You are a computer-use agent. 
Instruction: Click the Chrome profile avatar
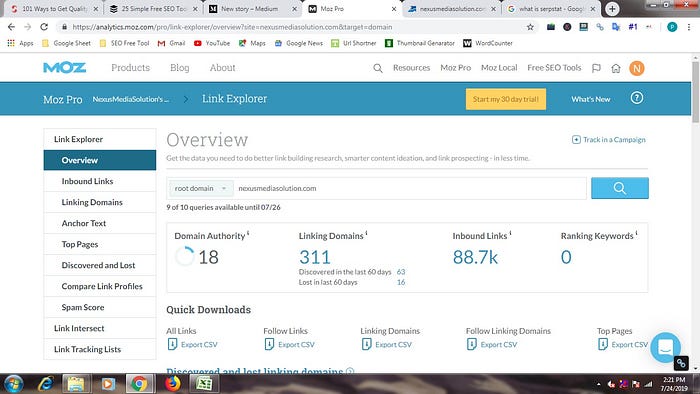click(672, 27)
